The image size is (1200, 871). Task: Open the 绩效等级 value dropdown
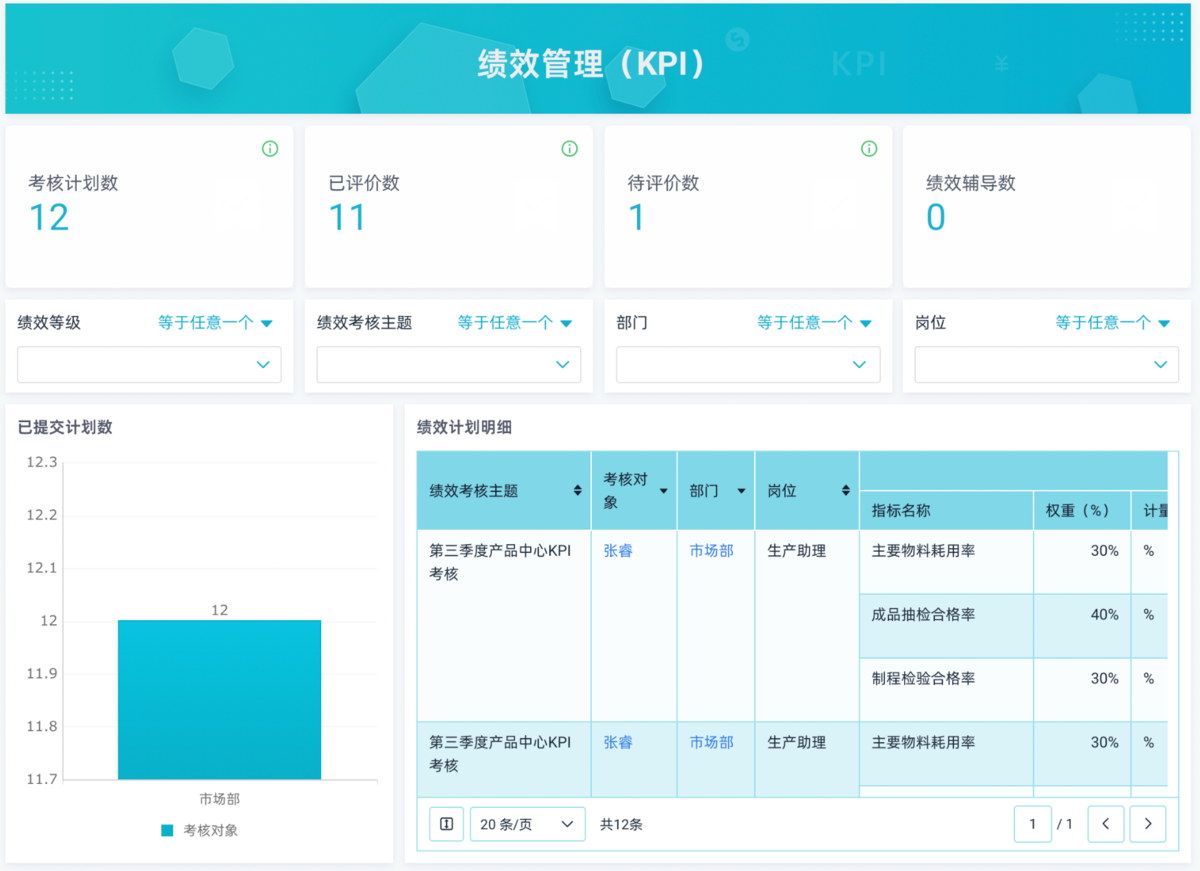point(149,365)
